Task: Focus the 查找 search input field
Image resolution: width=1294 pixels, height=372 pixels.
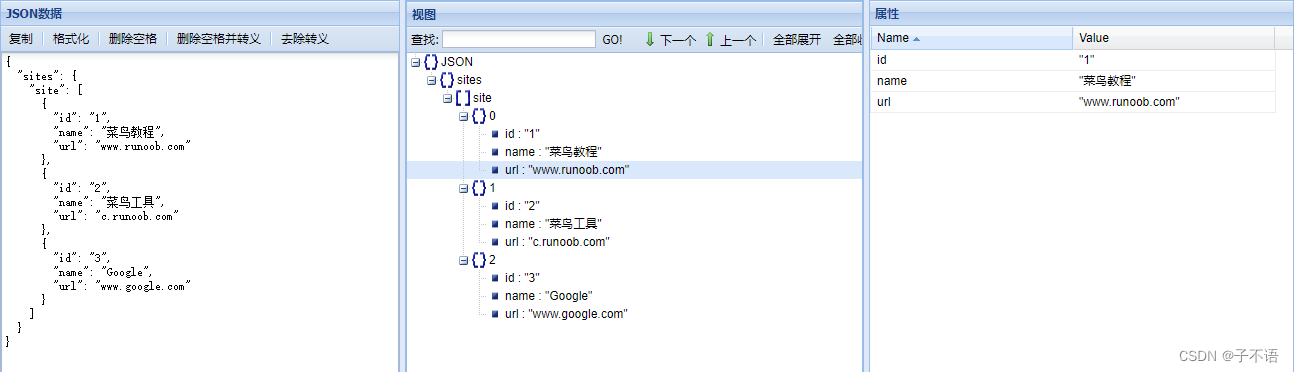Action: pyautogui.click(x=519, y=39)
